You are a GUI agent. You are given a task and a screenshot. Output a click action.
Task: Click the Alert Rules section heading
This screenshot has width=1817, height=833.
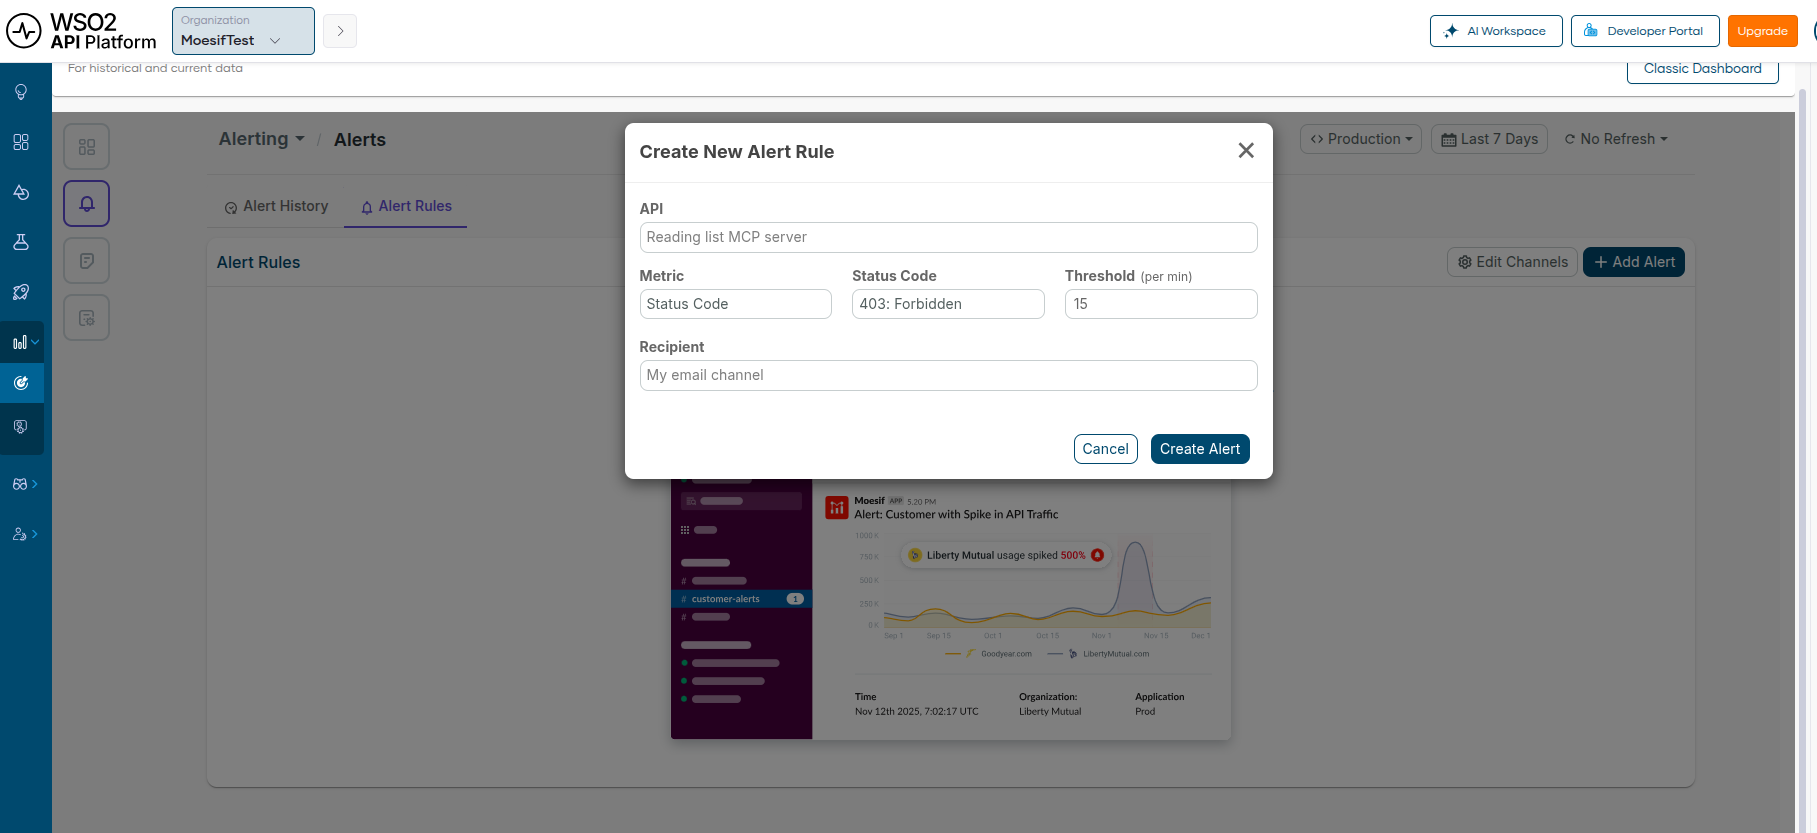[x=258, y=262]
